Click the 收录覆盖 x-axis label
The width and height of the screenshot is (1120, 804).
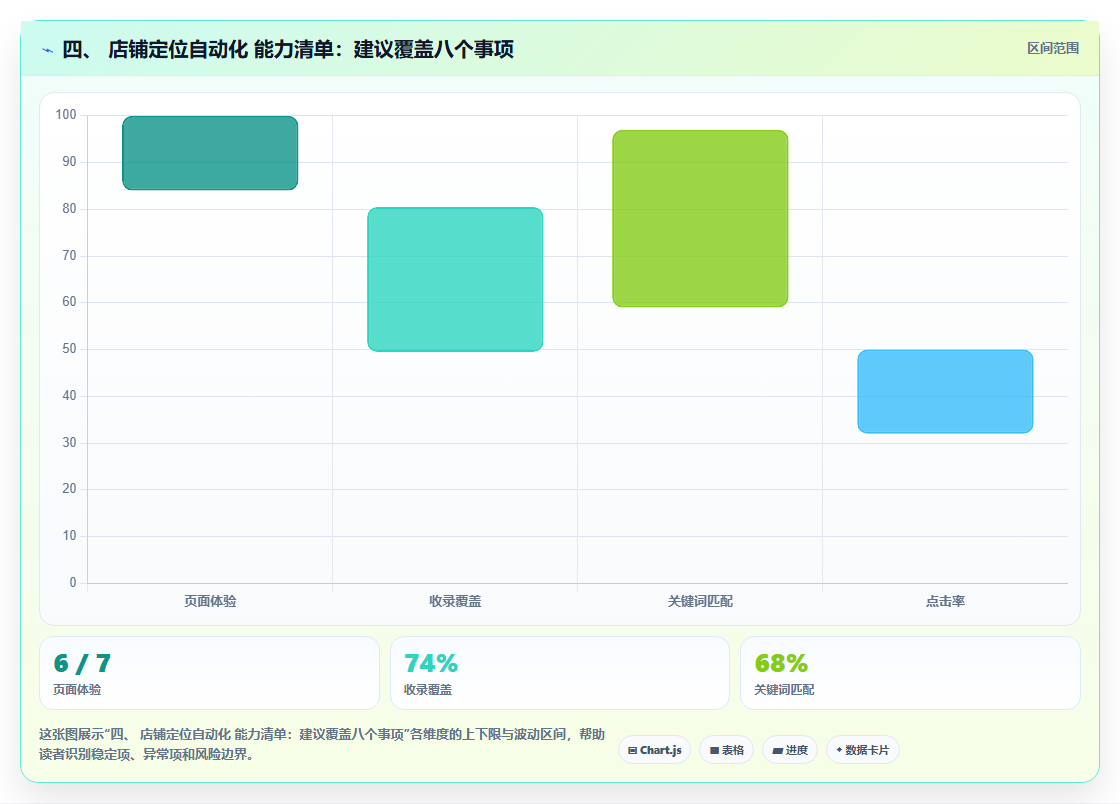(455, 601)
